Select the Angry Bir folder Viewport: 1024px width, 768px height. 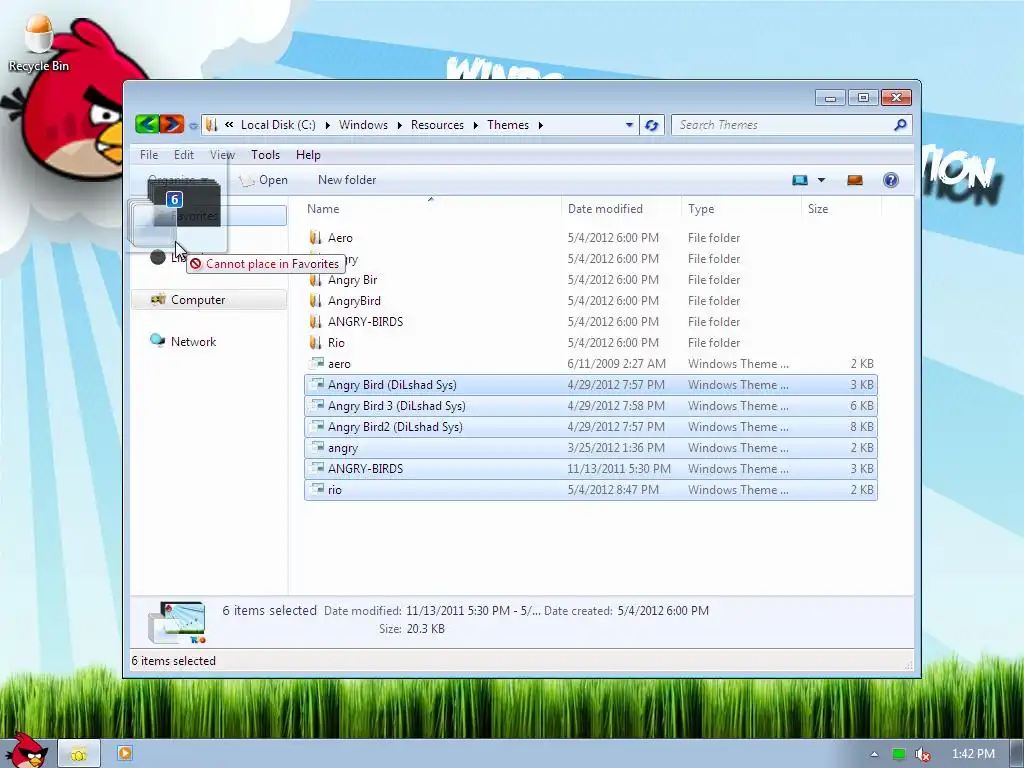click(591, 280)
